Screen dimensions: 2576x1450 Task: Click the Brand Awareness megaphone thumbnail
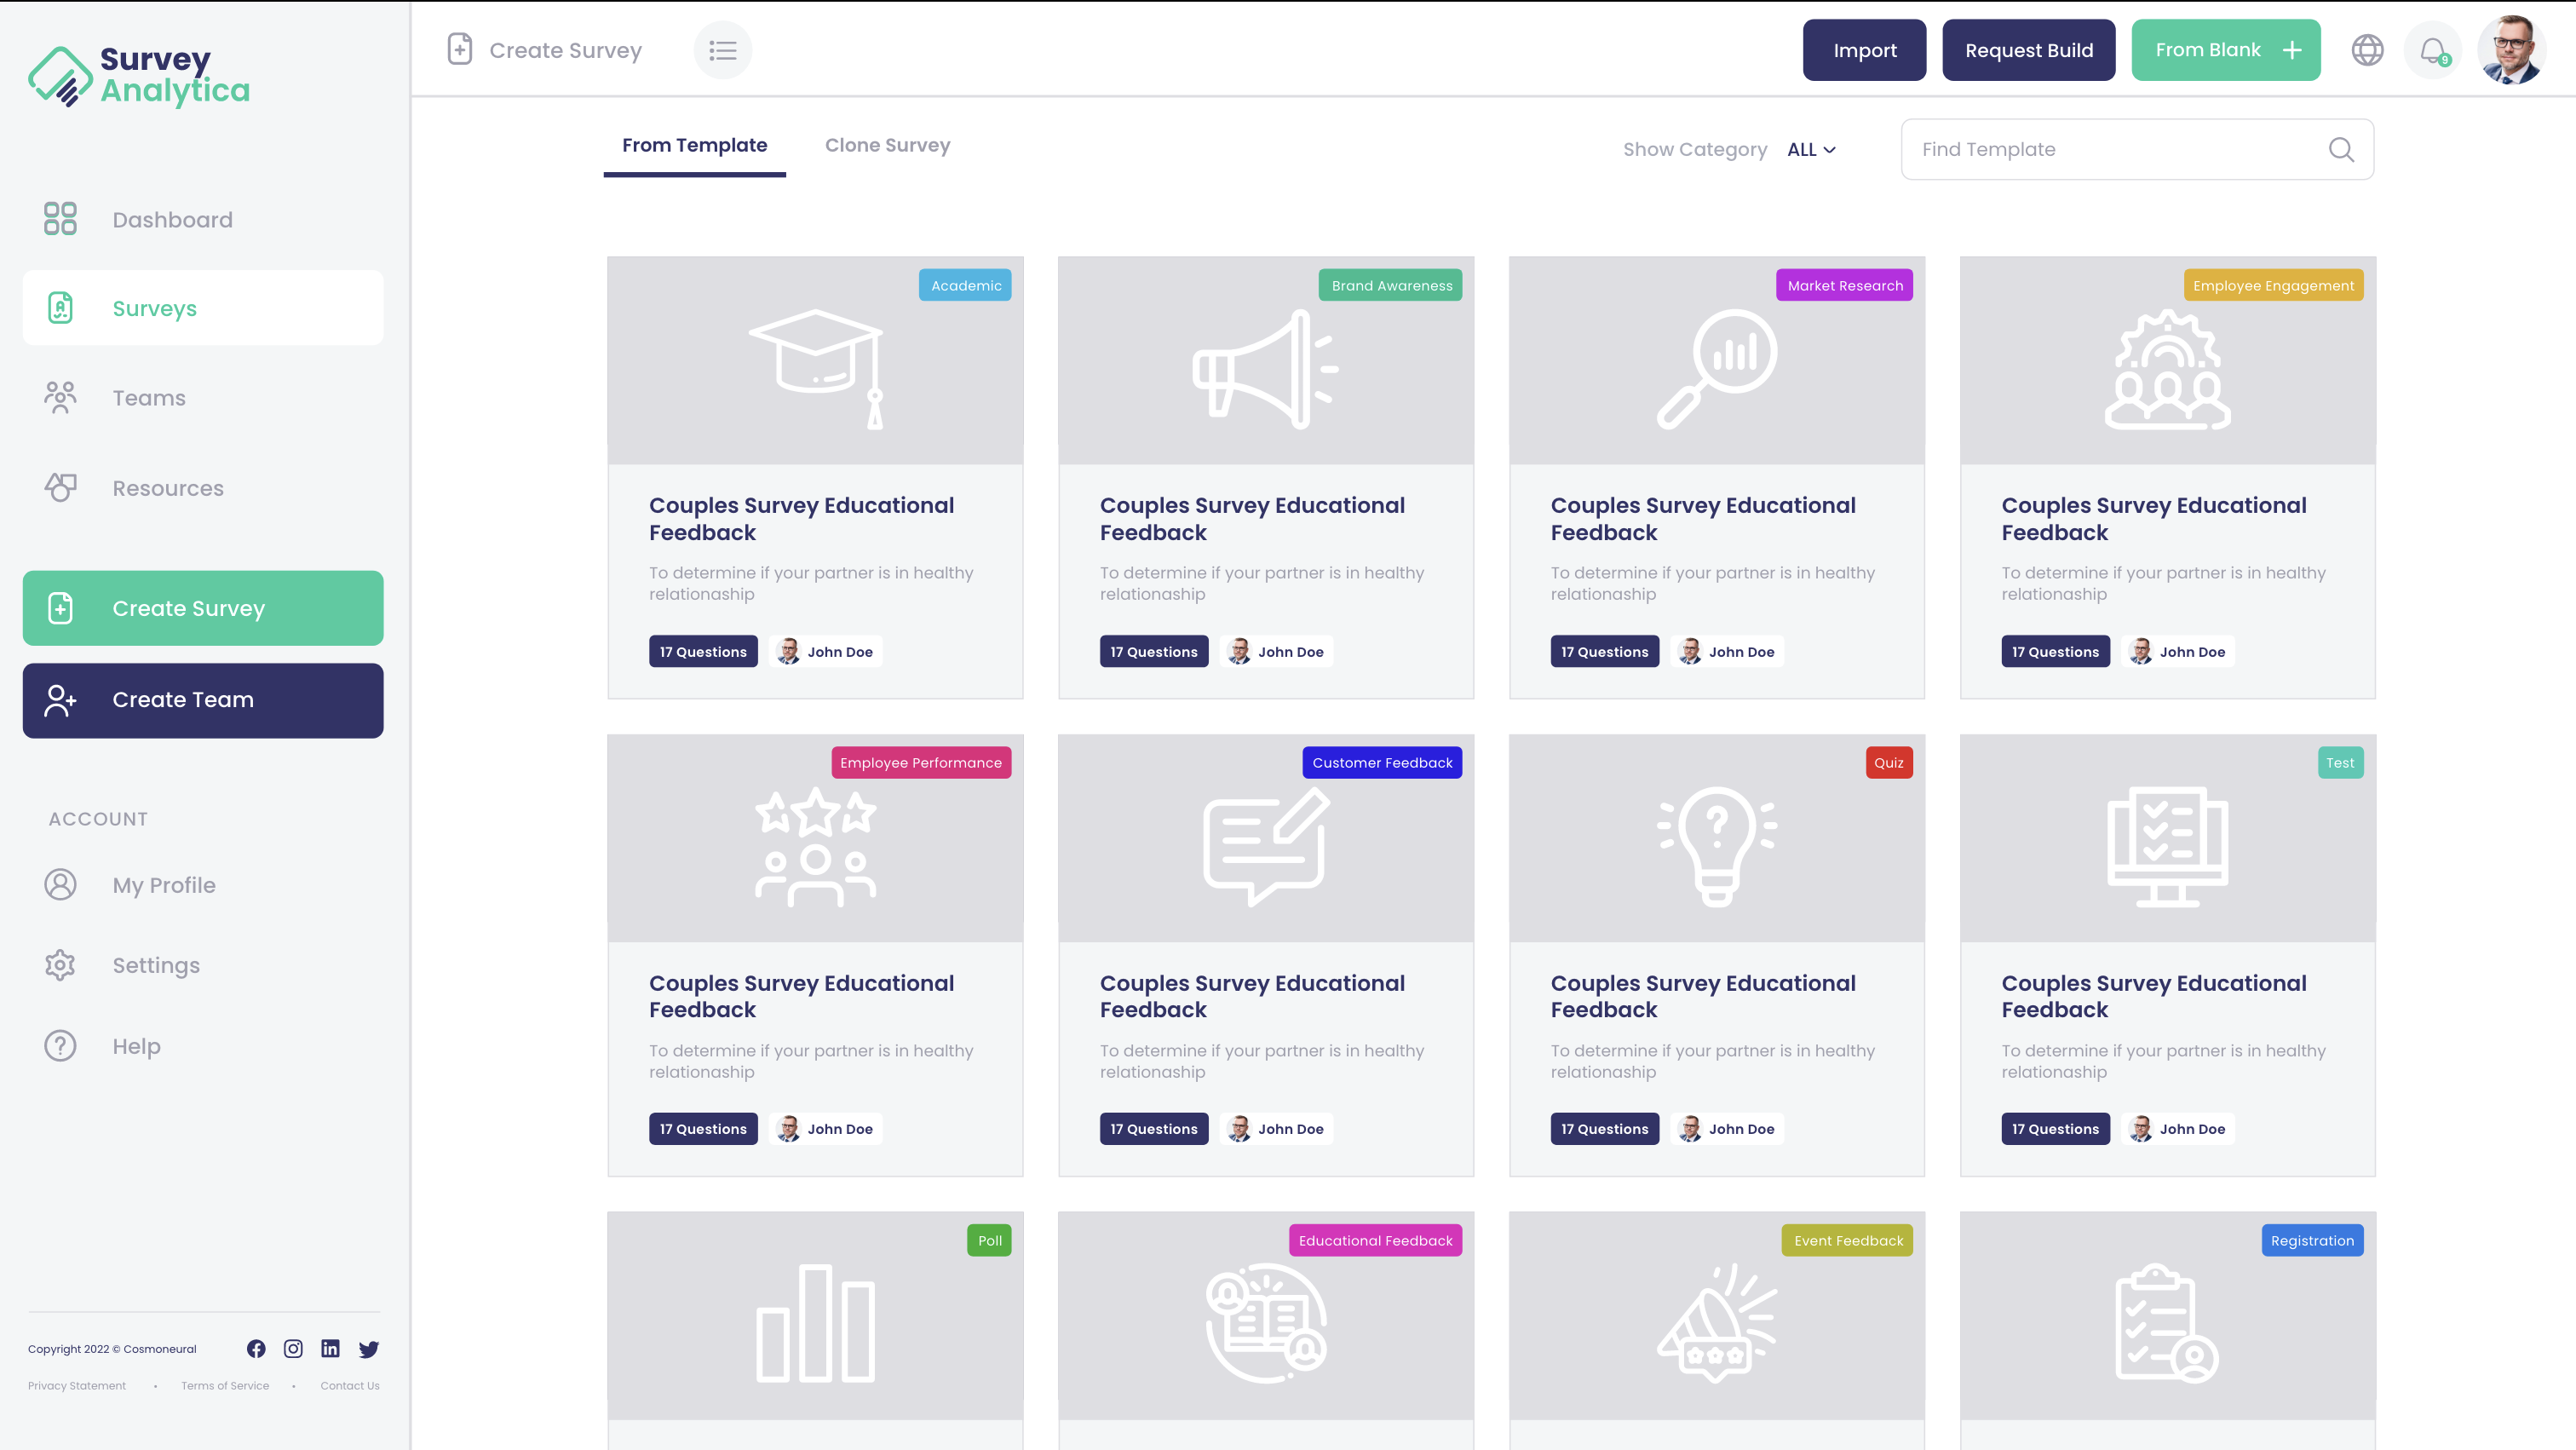(x=1265, y=369)
